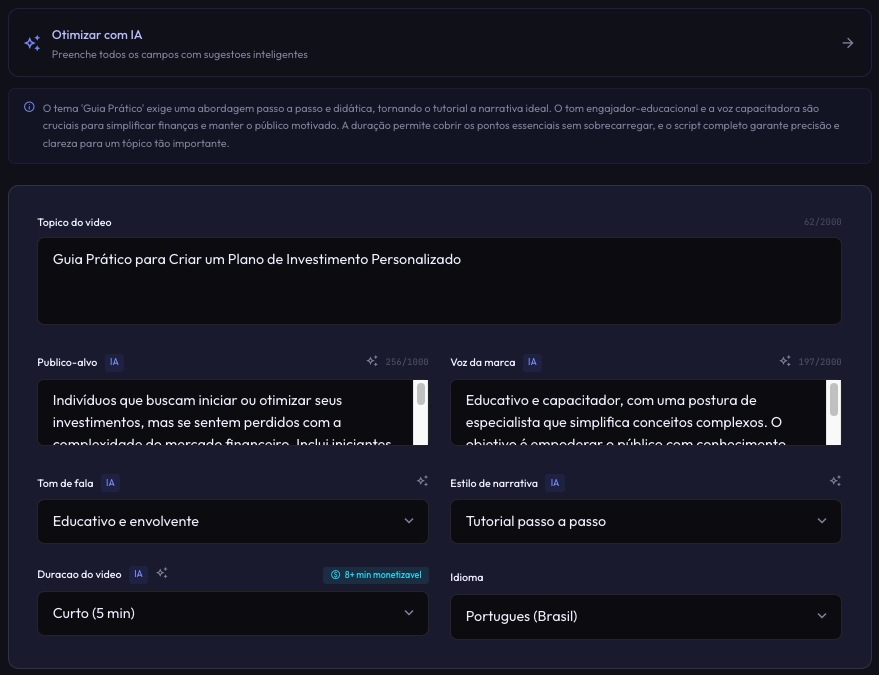Click the 256/1000 character counter

pos(407,362)
